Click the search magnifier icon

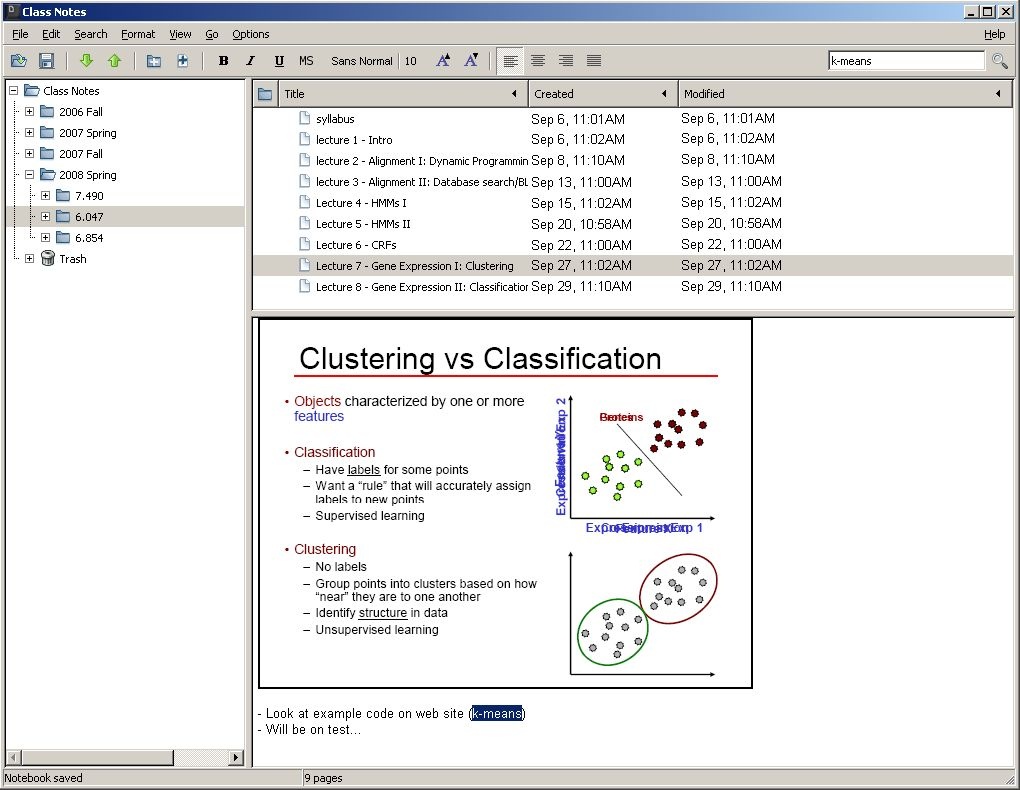[999, 61]
